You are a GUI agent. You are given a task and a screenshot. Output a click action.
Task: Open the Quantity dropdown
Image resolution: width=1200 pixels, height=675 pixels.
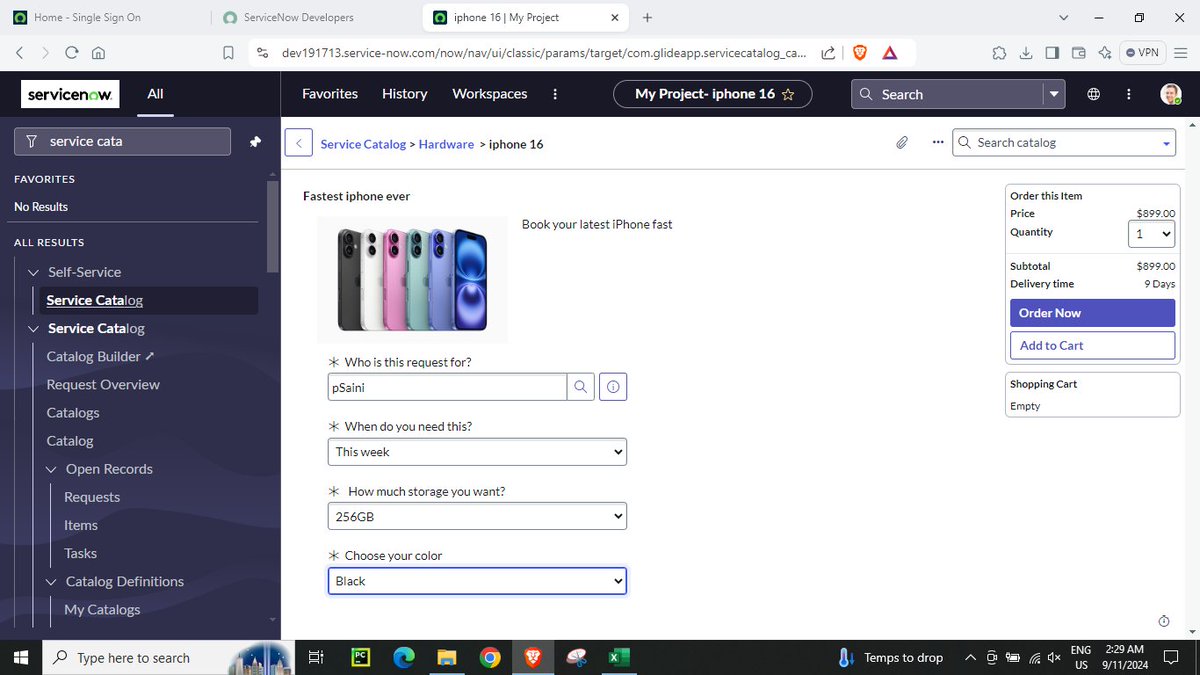click(x=1151, y=234)
